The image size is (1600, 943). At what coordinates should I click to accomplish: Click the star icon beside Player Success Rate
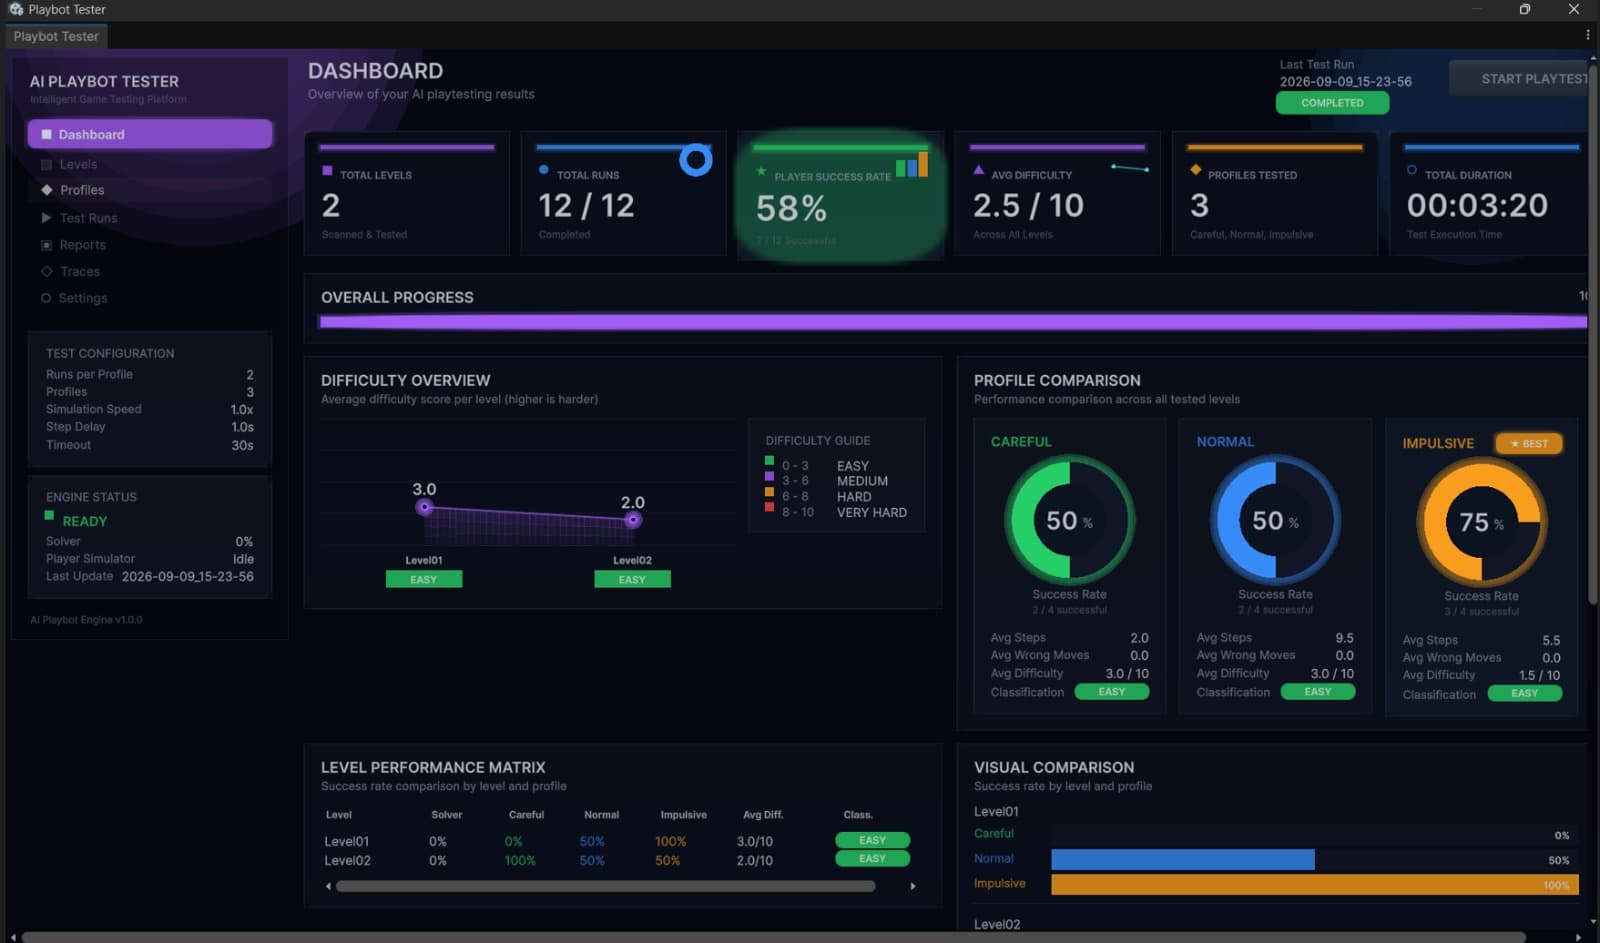click(762, 172)
